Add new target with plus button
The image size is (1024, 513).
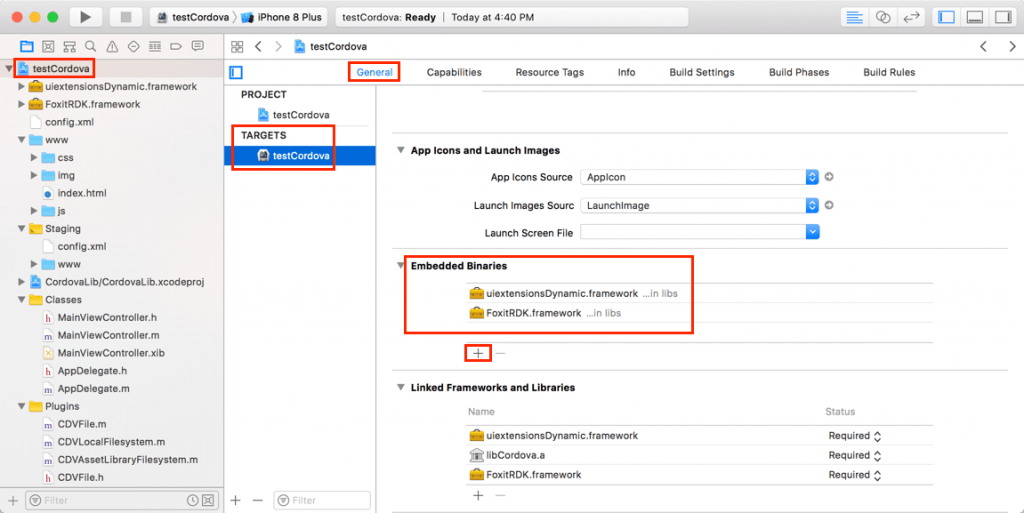(x=236, y=501)
